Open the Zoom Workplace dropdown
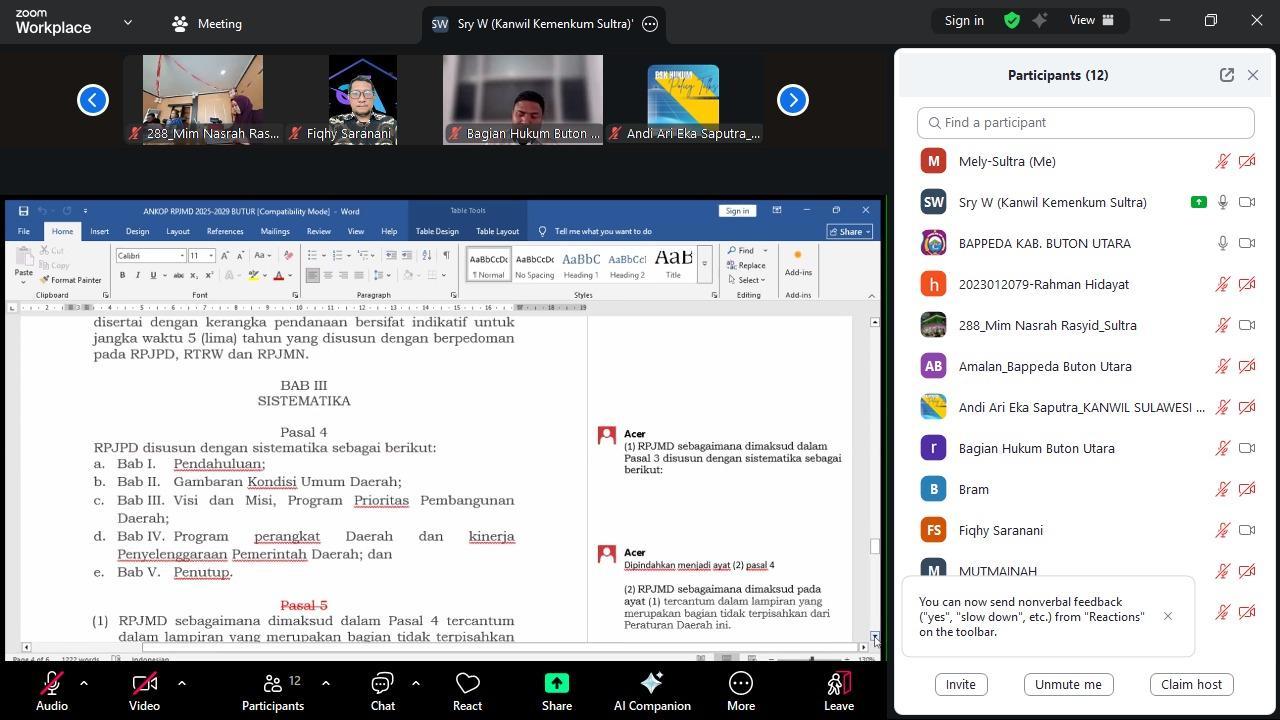Image resolution: width=1280 pixels, height=720 pixels. (127, 22)
